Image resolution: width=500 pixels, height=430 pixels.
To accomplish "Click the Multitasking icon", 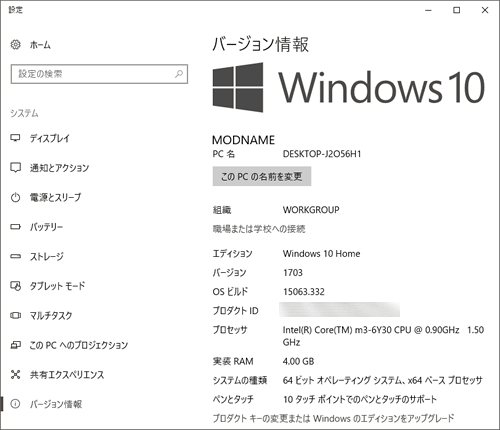I will point(15,315).
